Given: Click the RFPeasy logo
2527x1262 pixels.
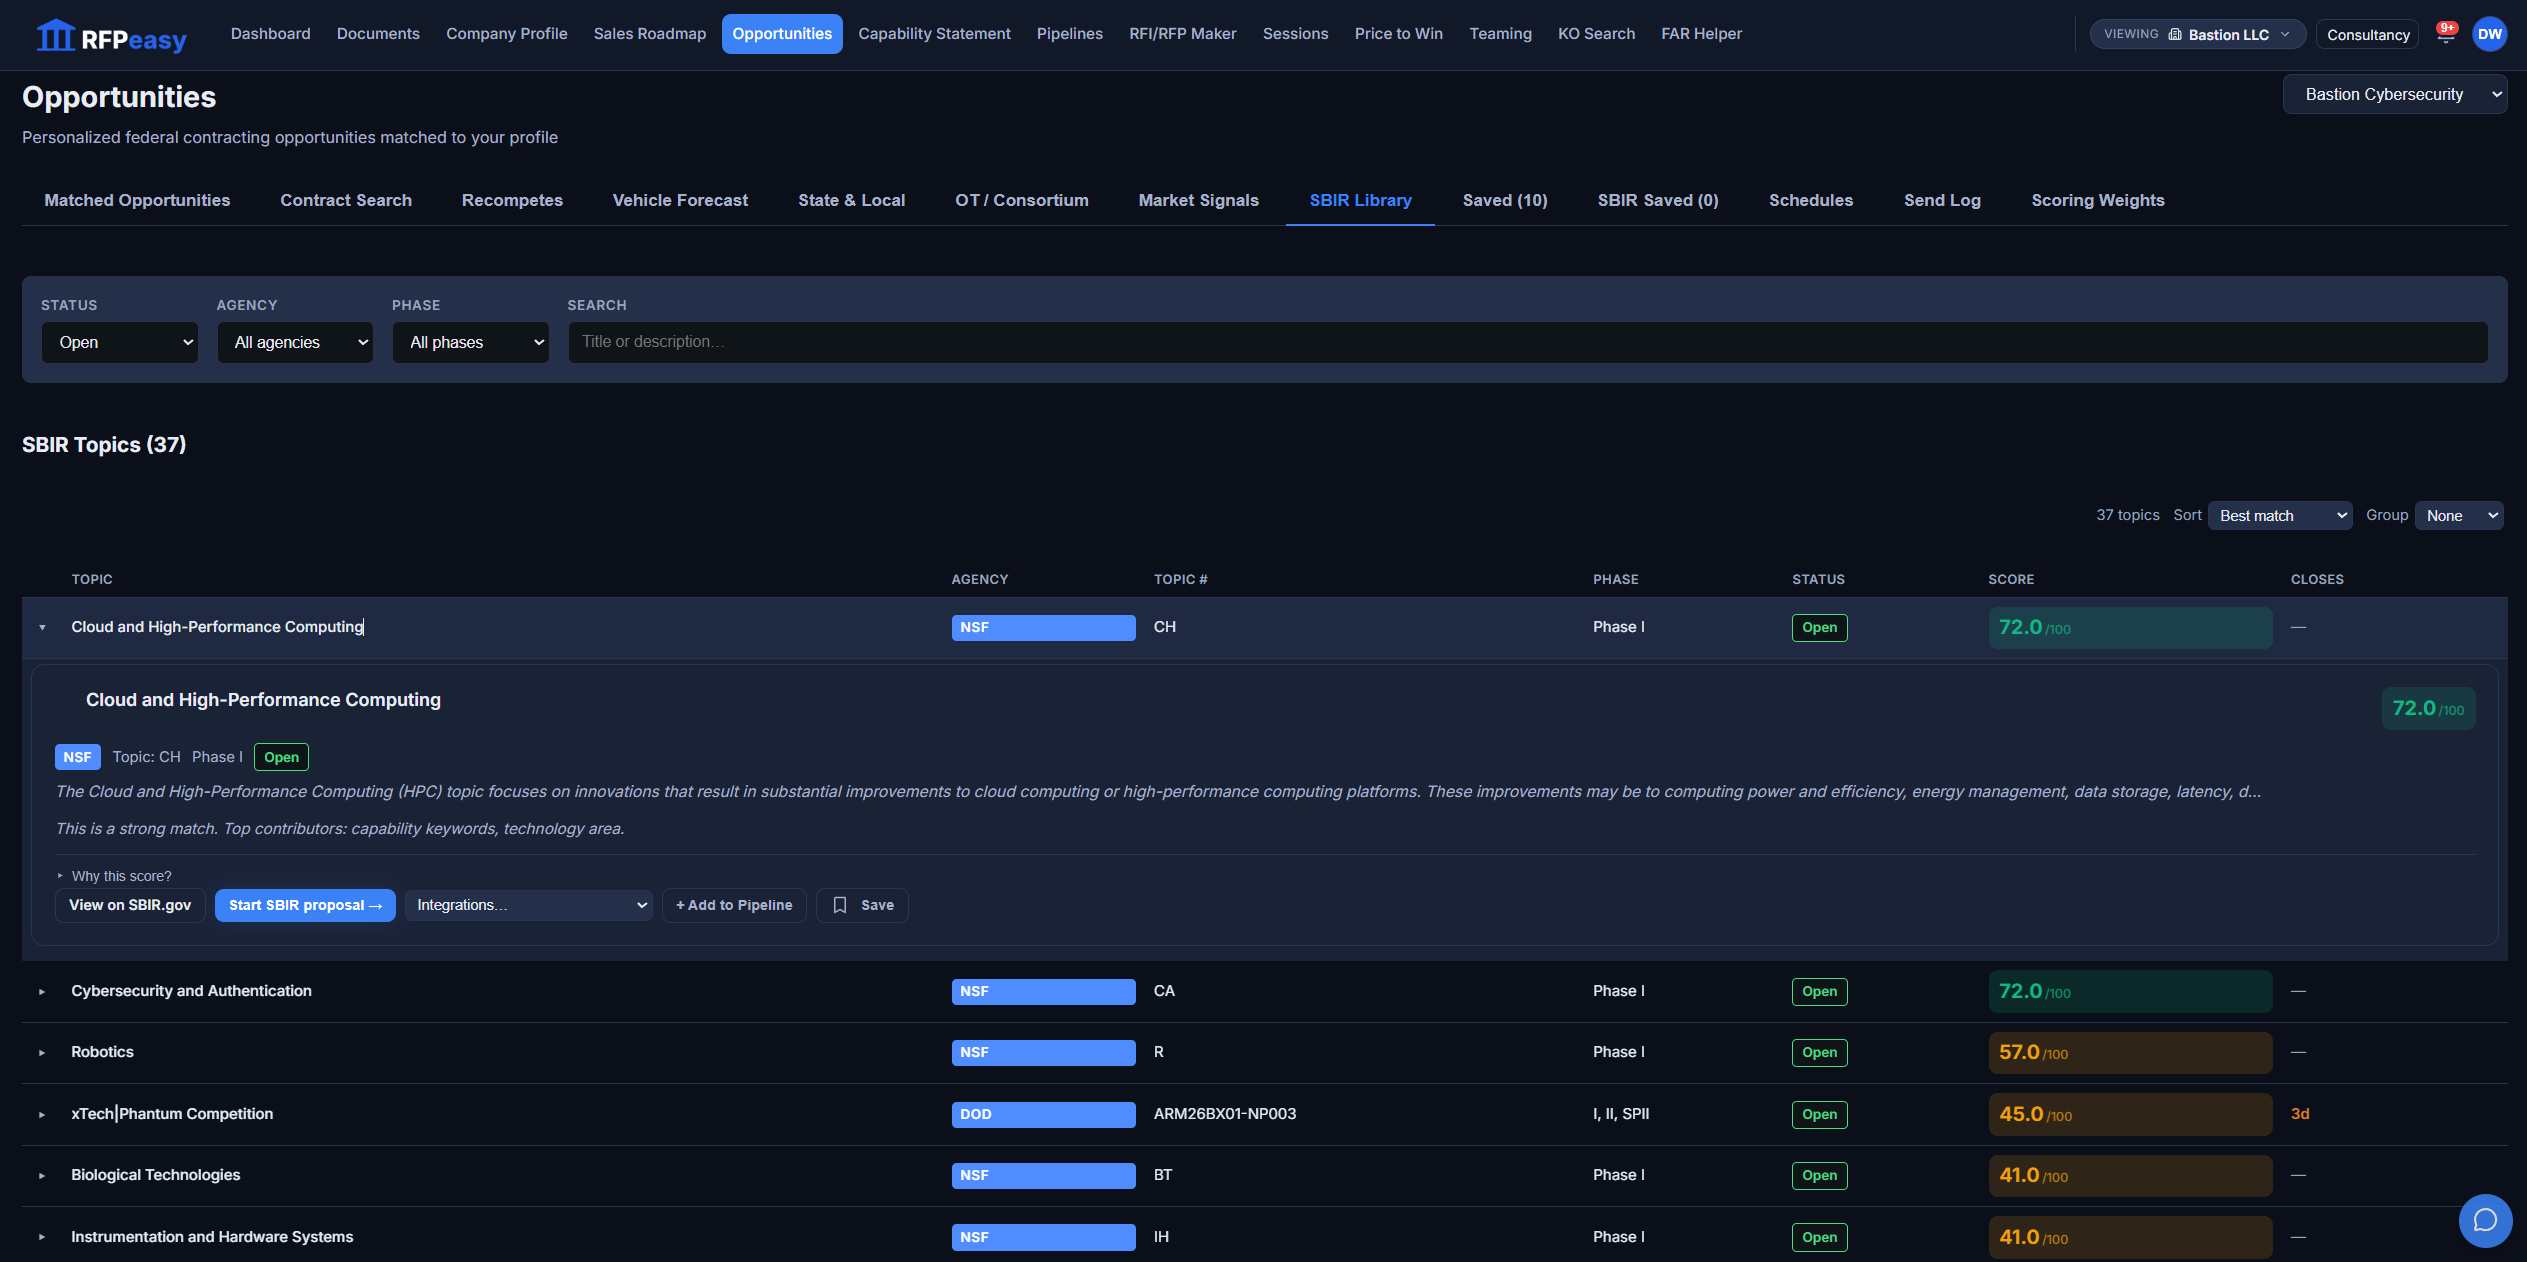Looking at the screenshot, I should [111, 36].
